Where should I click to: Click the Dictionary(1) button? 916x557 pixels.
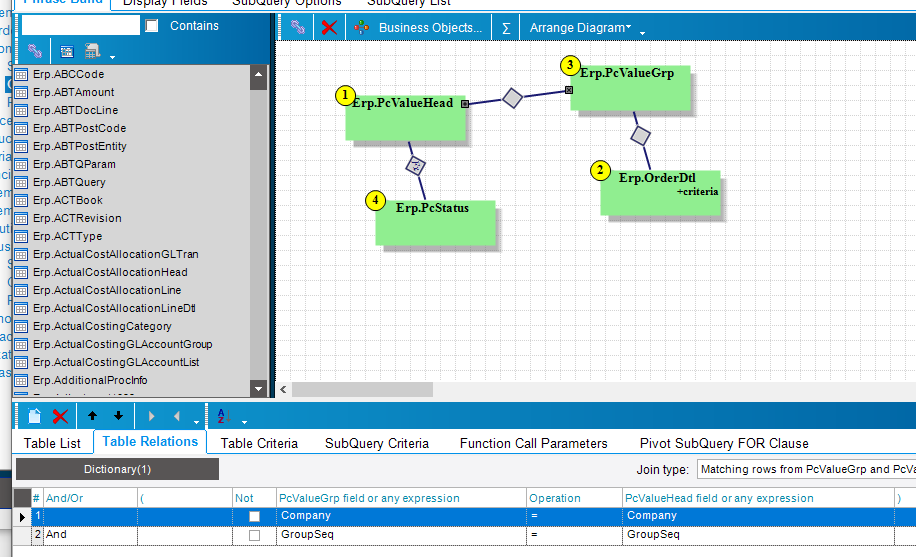(117, 469)
